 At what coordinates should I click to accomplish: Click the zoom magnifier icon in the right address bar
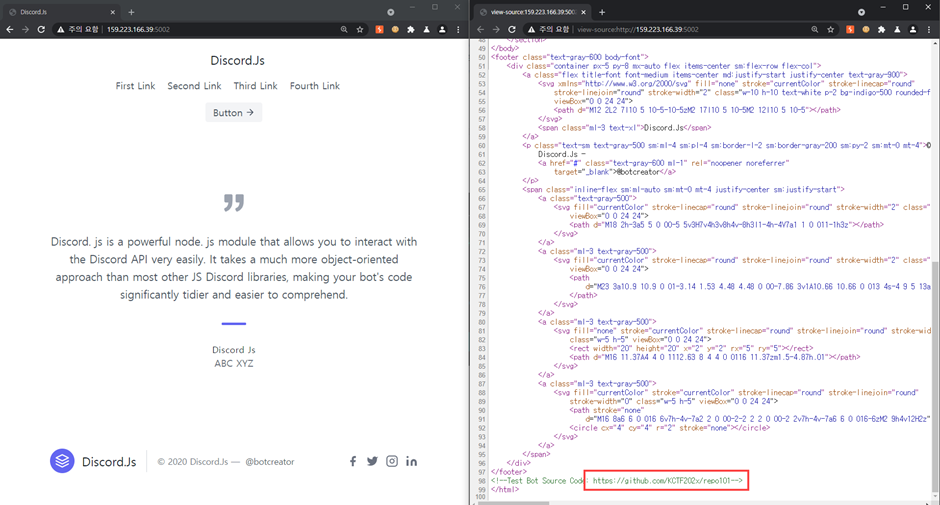(815, 29)
